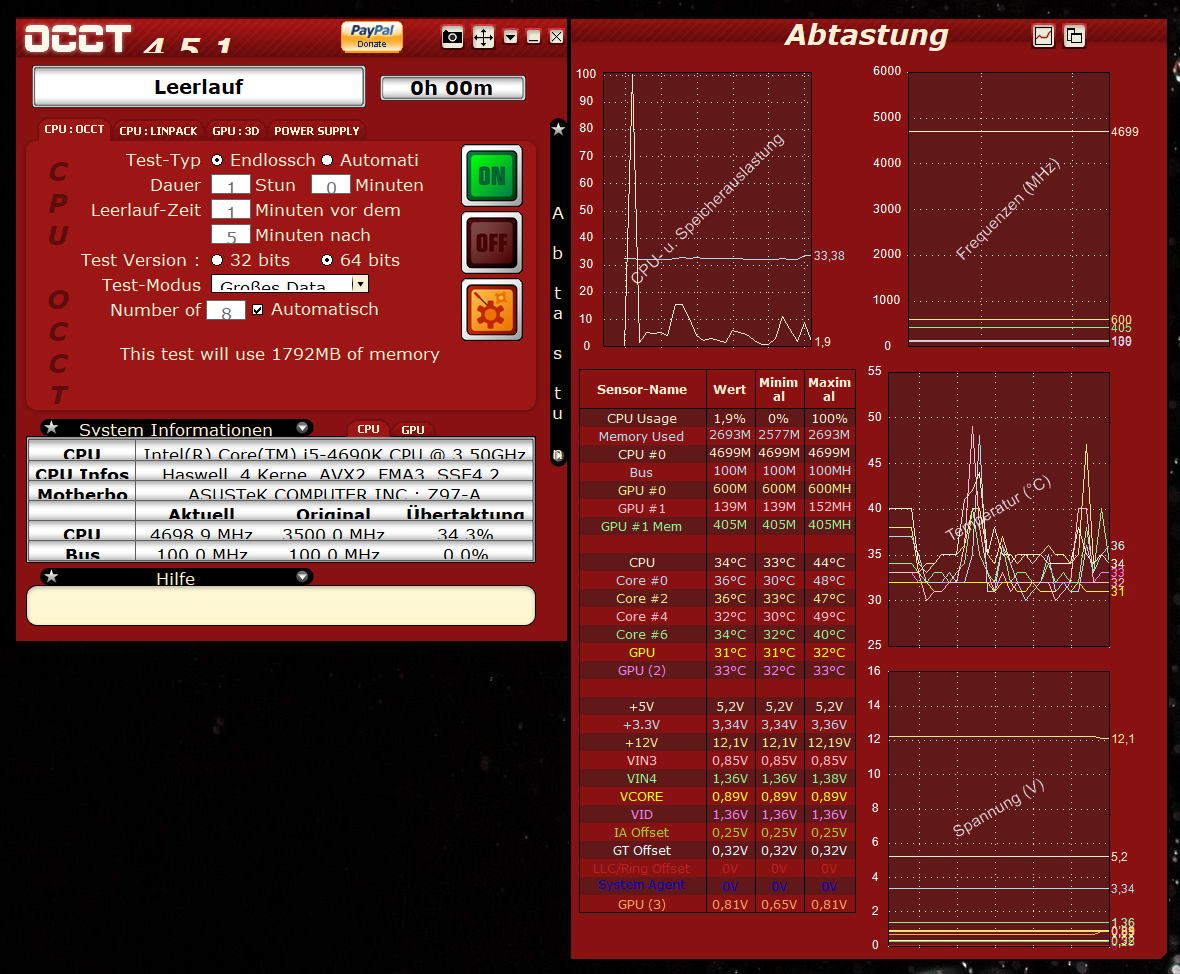This screenshot has width=1180, height=974.
Task: Select the IA Offset sensor row
Action: coord(717,832)
